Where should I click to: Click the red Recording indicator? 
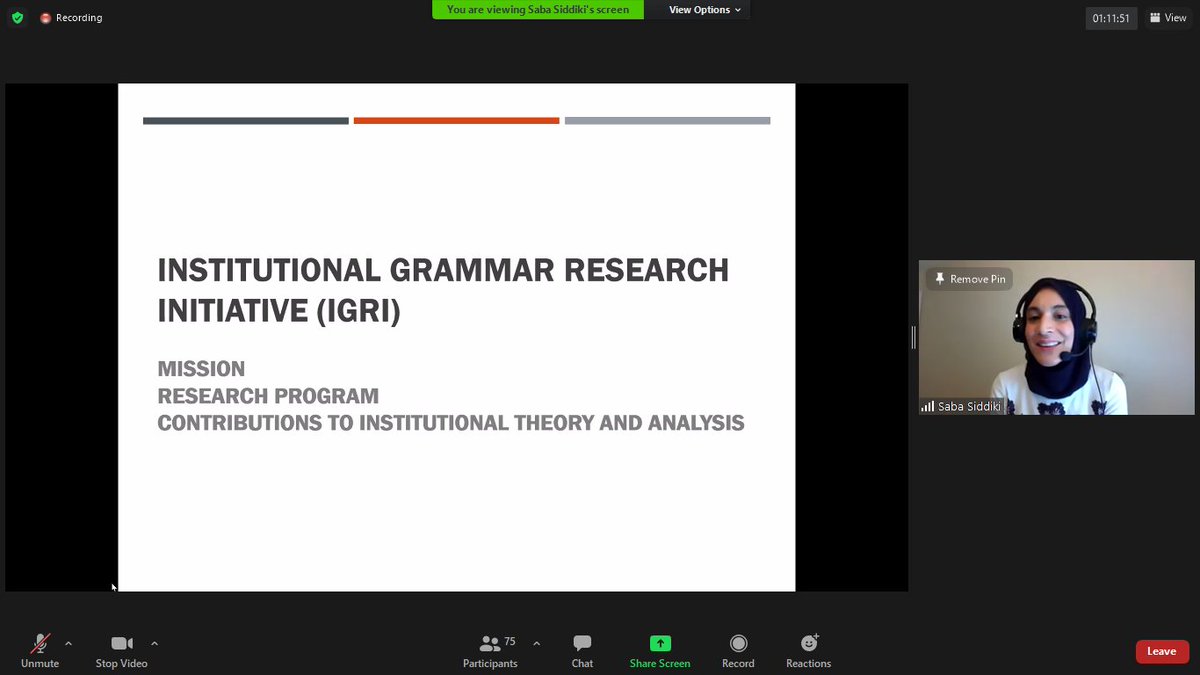(71, 18)
